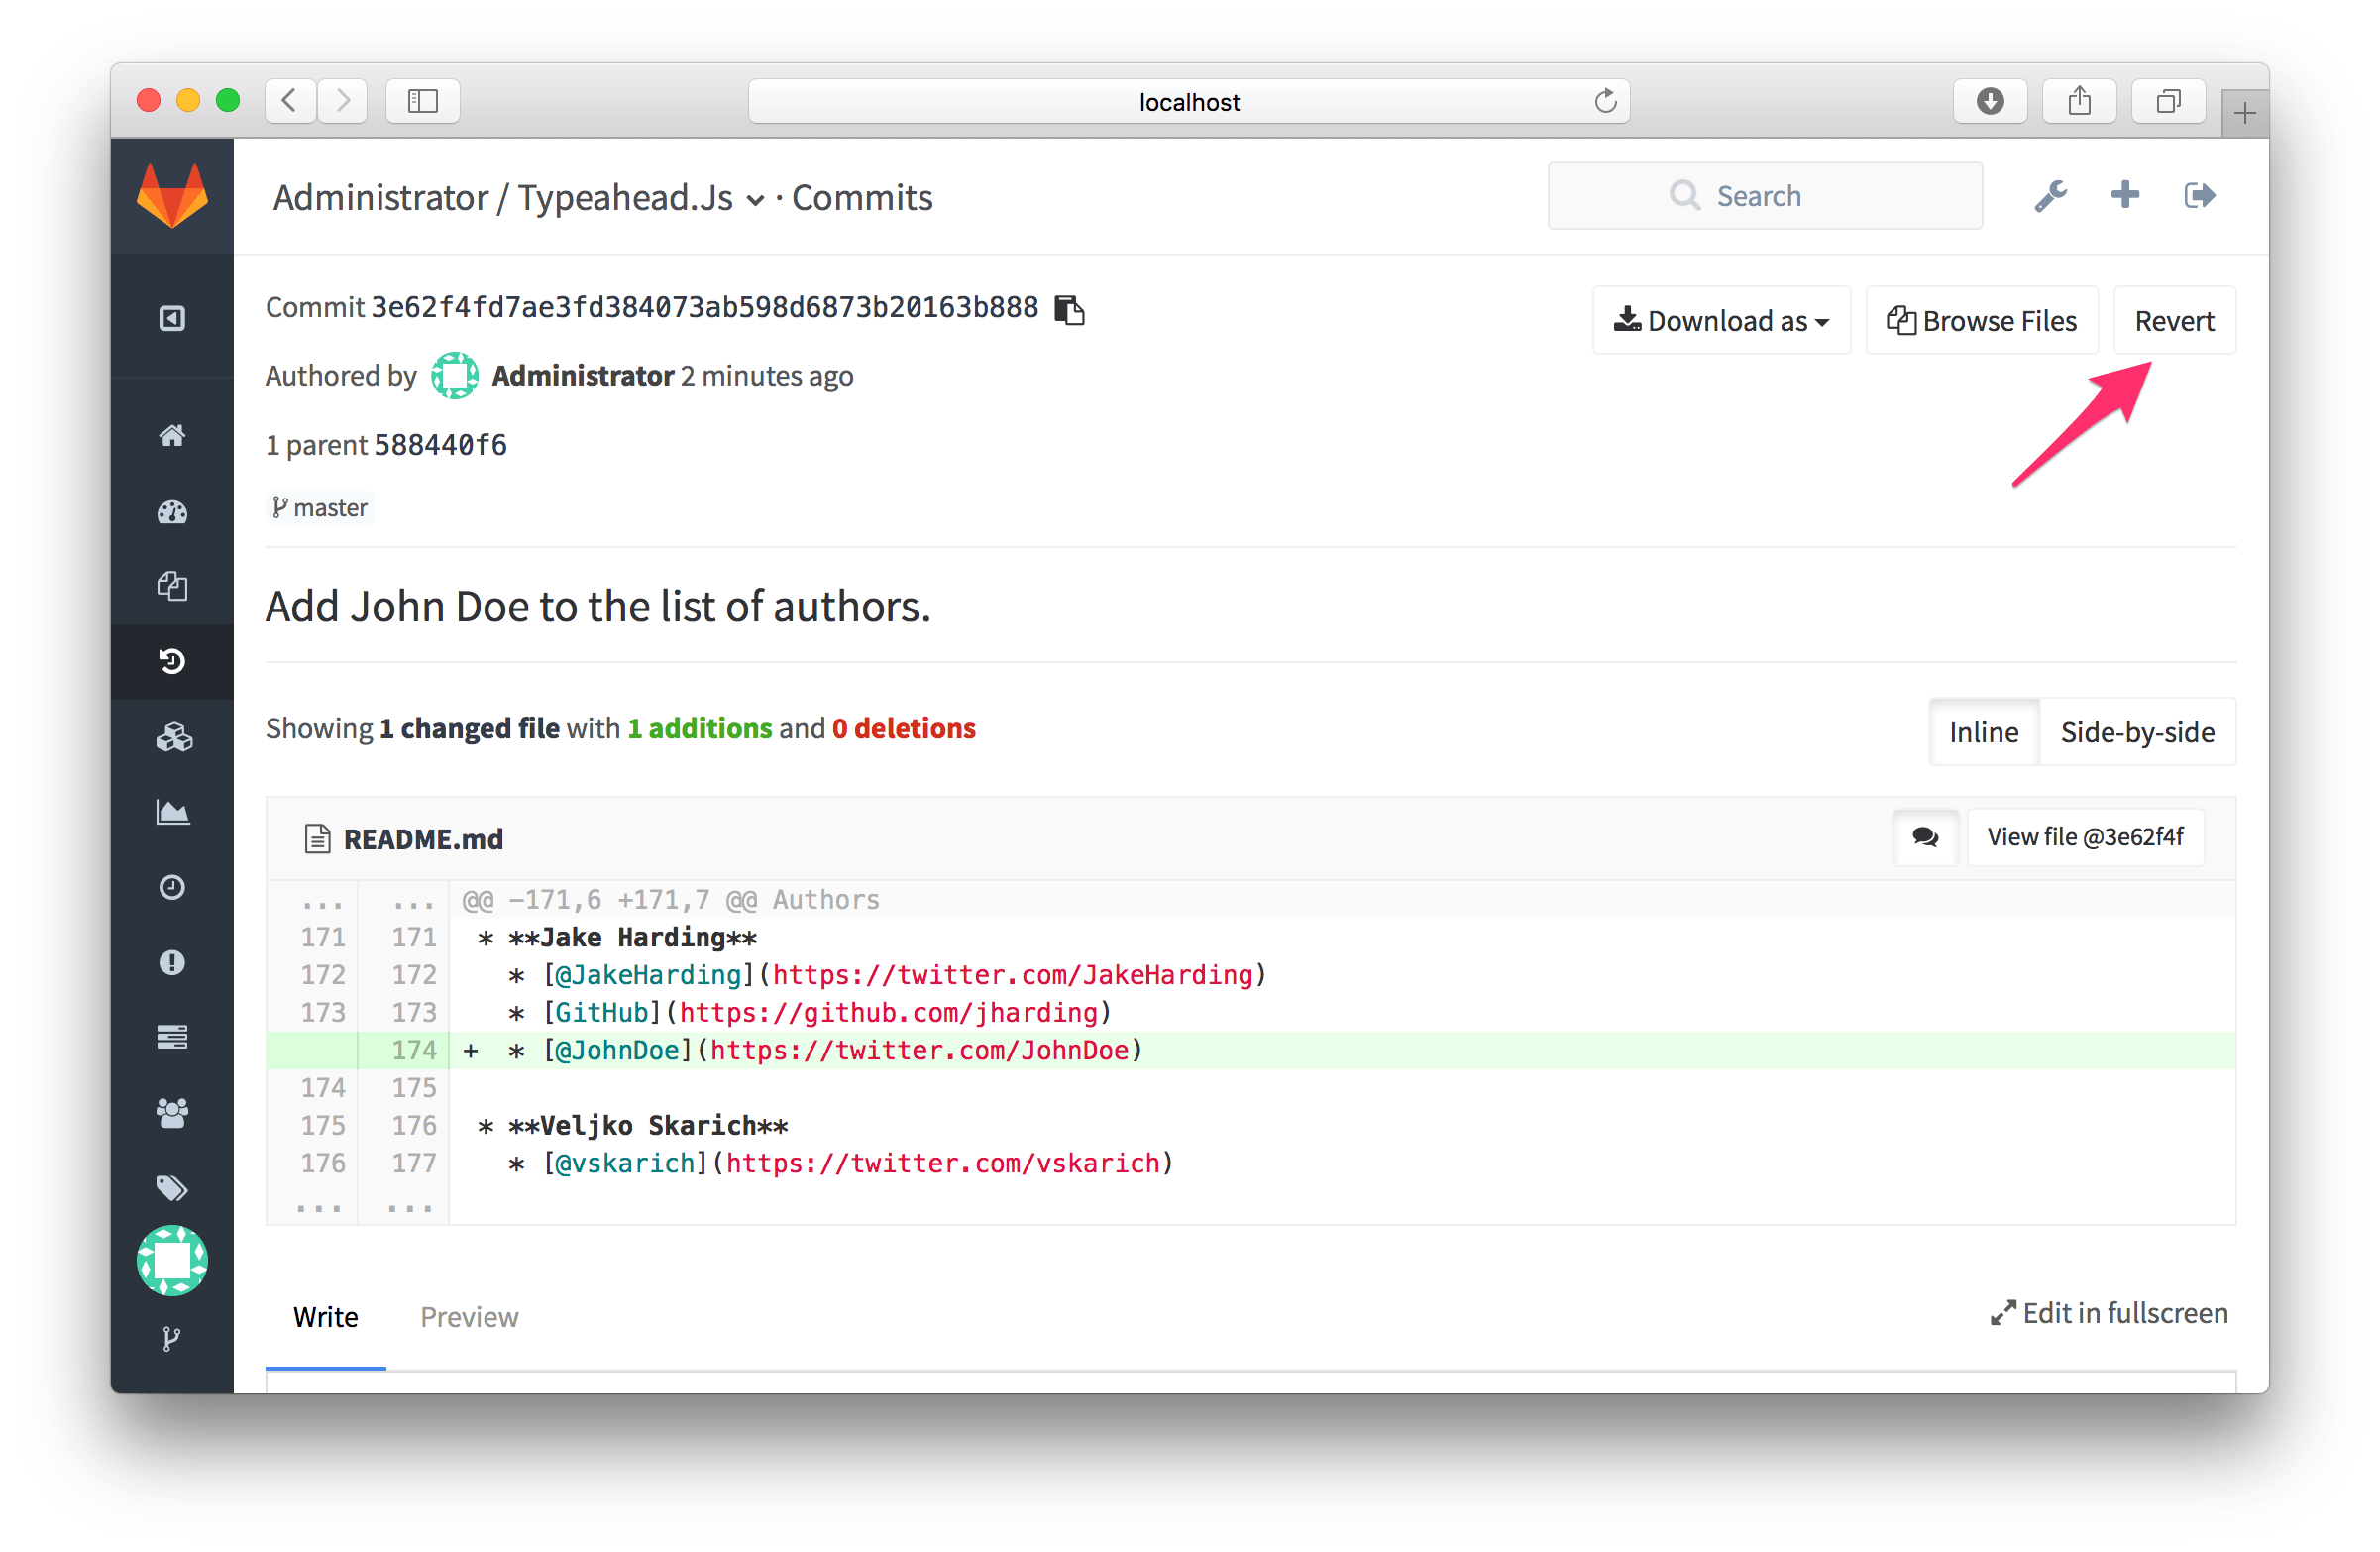2380x1552 pixels.
Task: Click the analytics/chart icon in sidebar
Action: click(x=170, y=813)
